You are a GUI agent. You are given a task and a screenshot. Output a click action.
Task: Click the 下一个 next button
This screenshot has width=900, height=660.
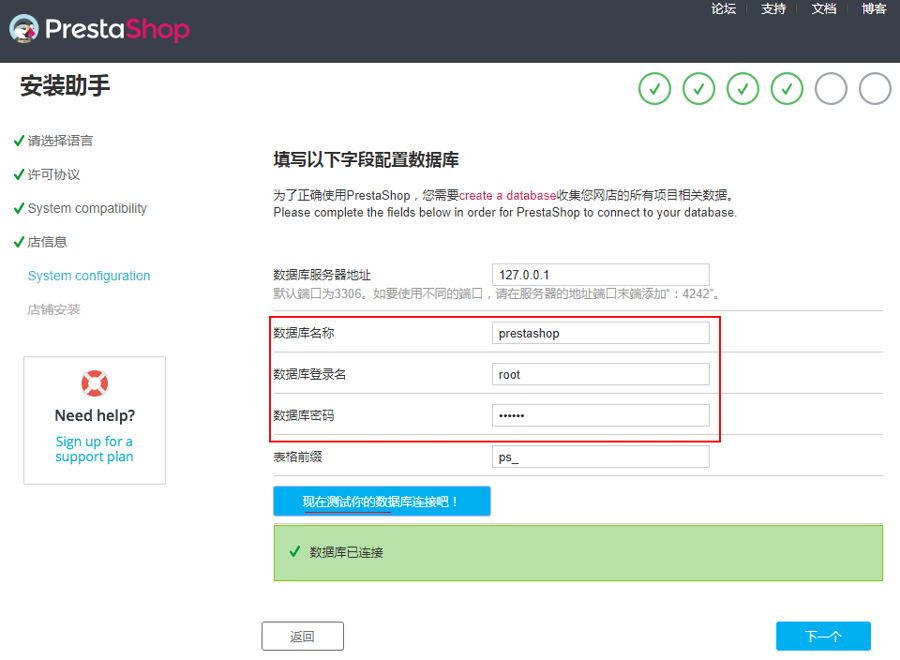pyautogui.click(x=823, y=636)
